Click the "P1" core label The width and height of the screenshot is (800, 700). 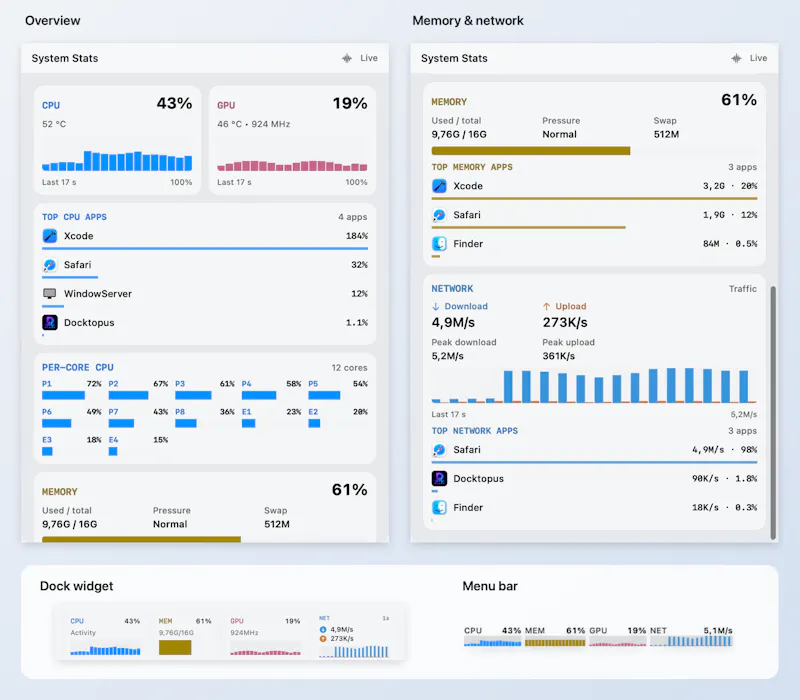pyautogui.click(x=47, y=384)
